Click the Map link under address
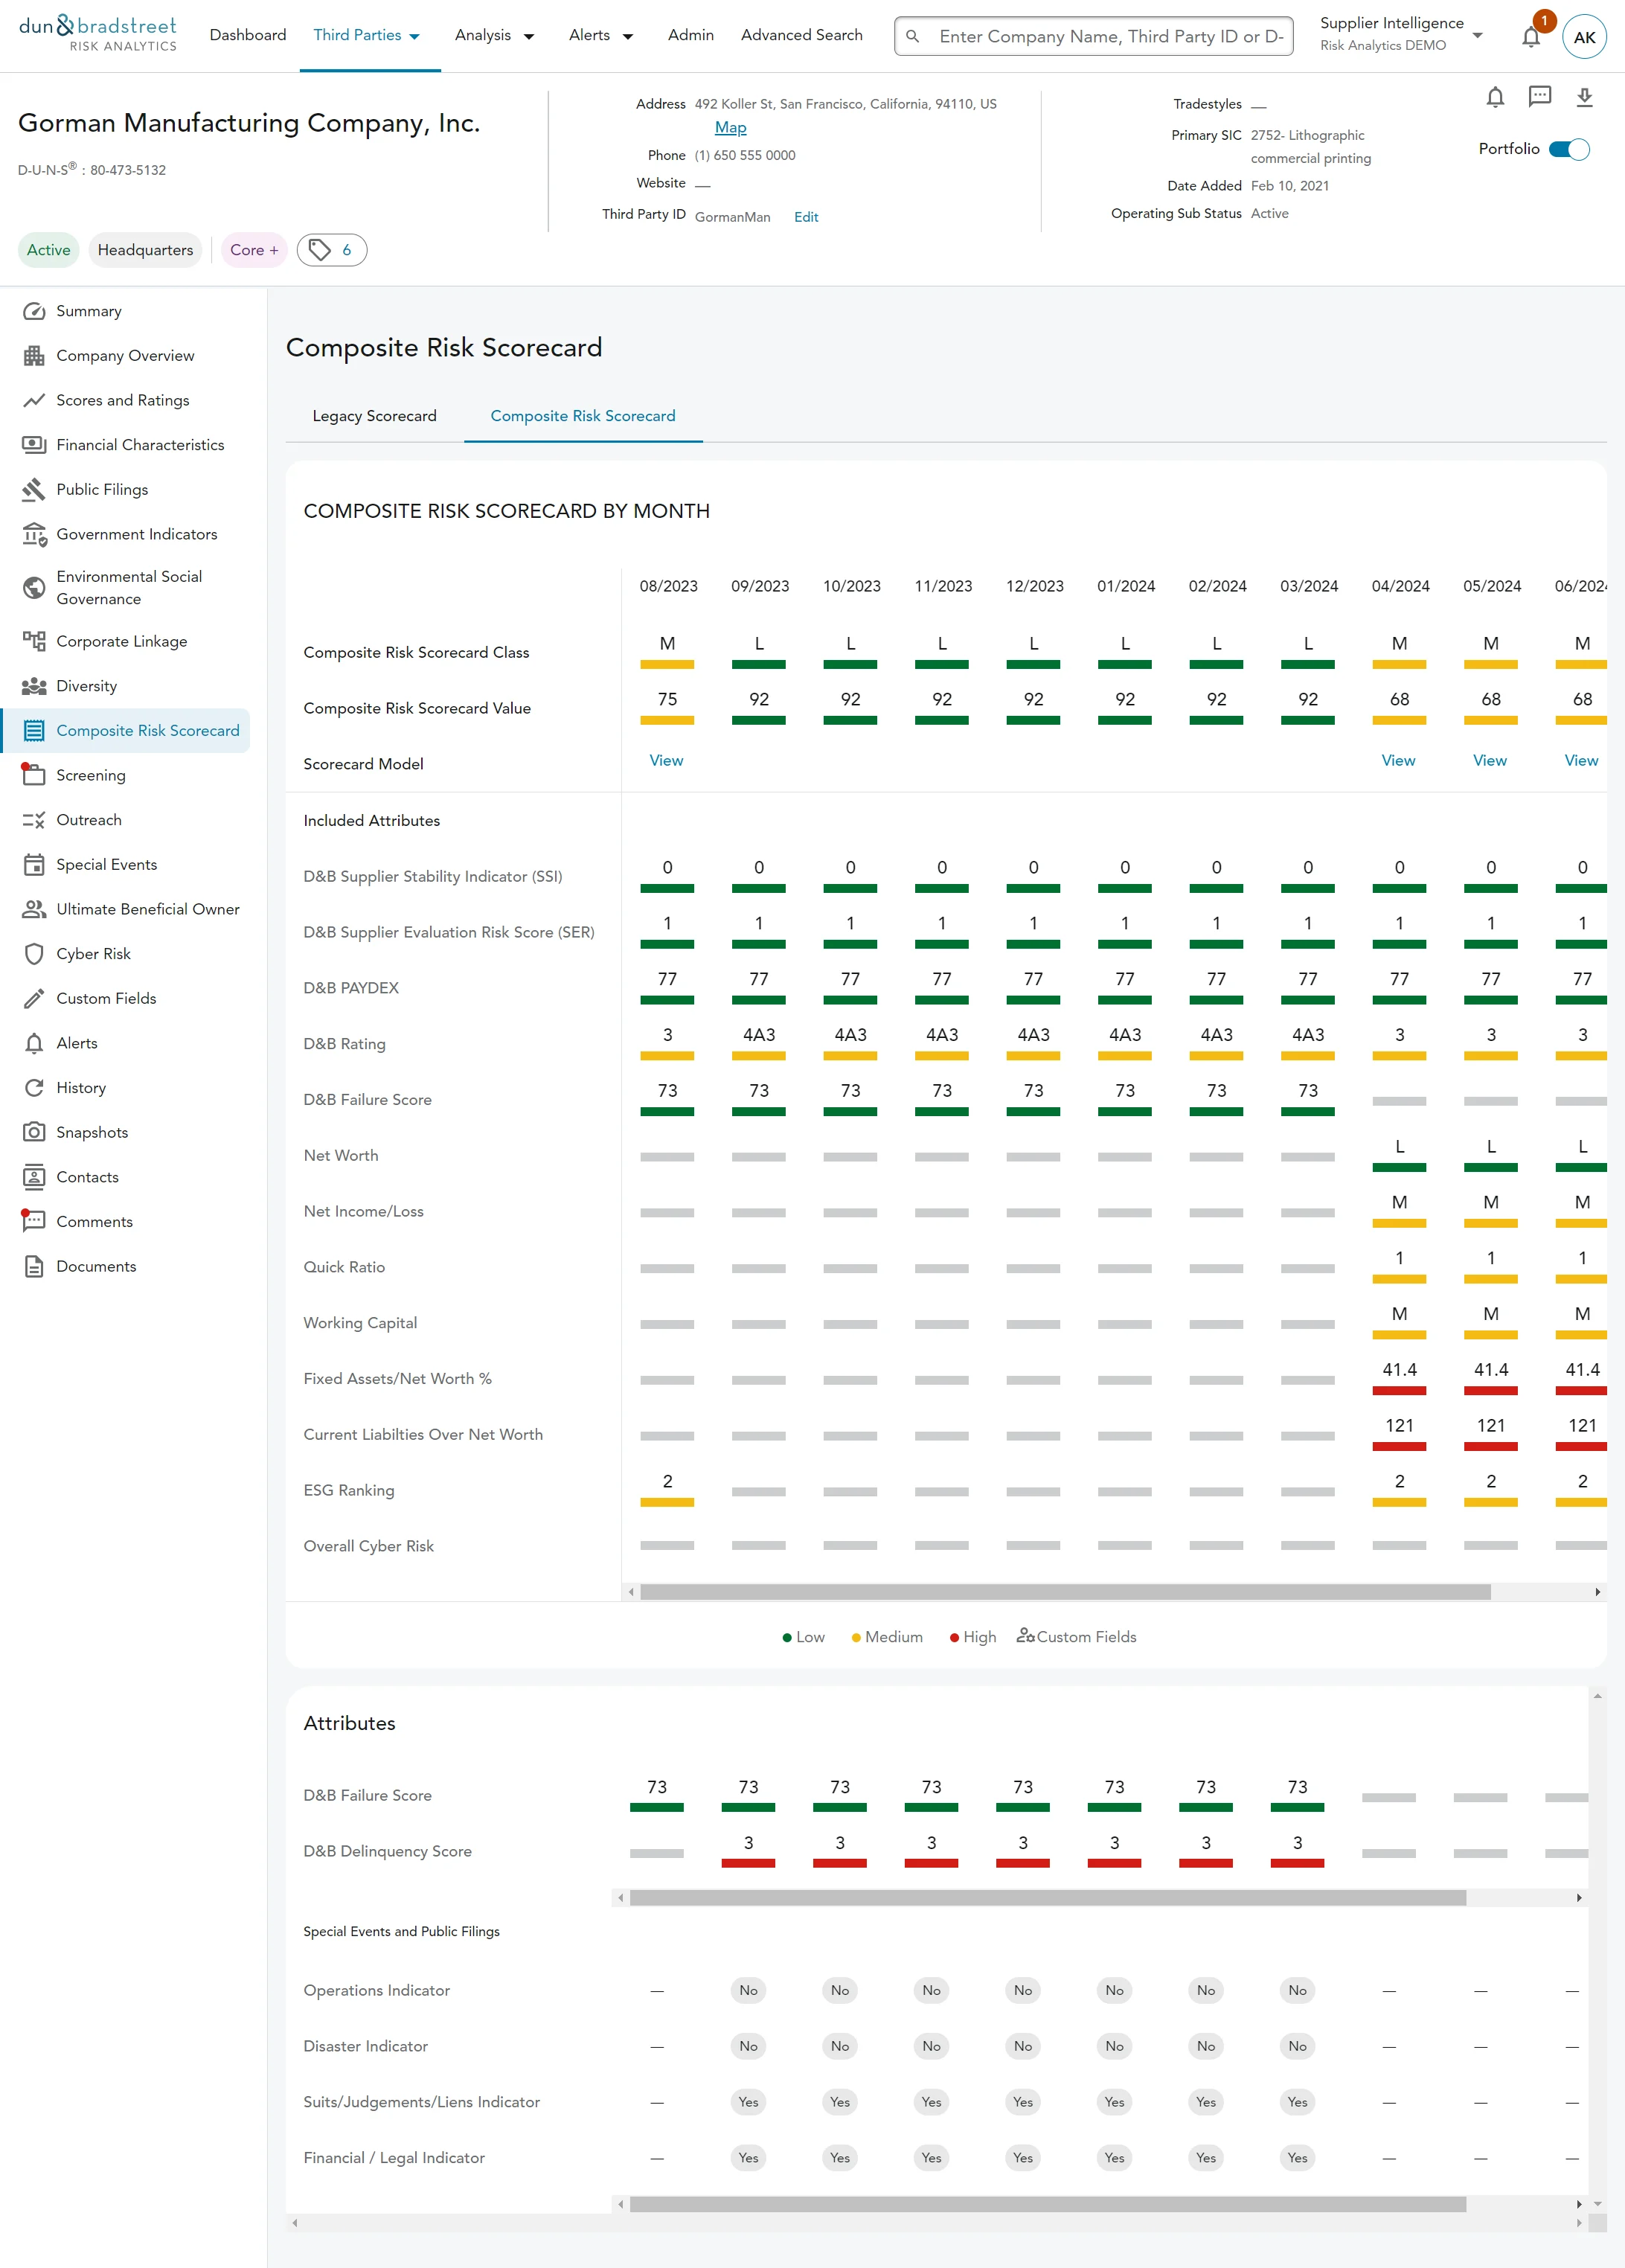Viewport: 1625px width, 2268px height. click(x=730, y=127)
